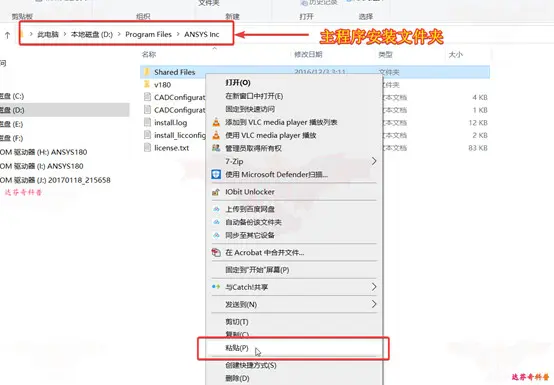Image resolution: width=554 pixels, height=385 pixels.
Task: Click the Microsoft Defender shield icon
Action: (x=216, y=174)
